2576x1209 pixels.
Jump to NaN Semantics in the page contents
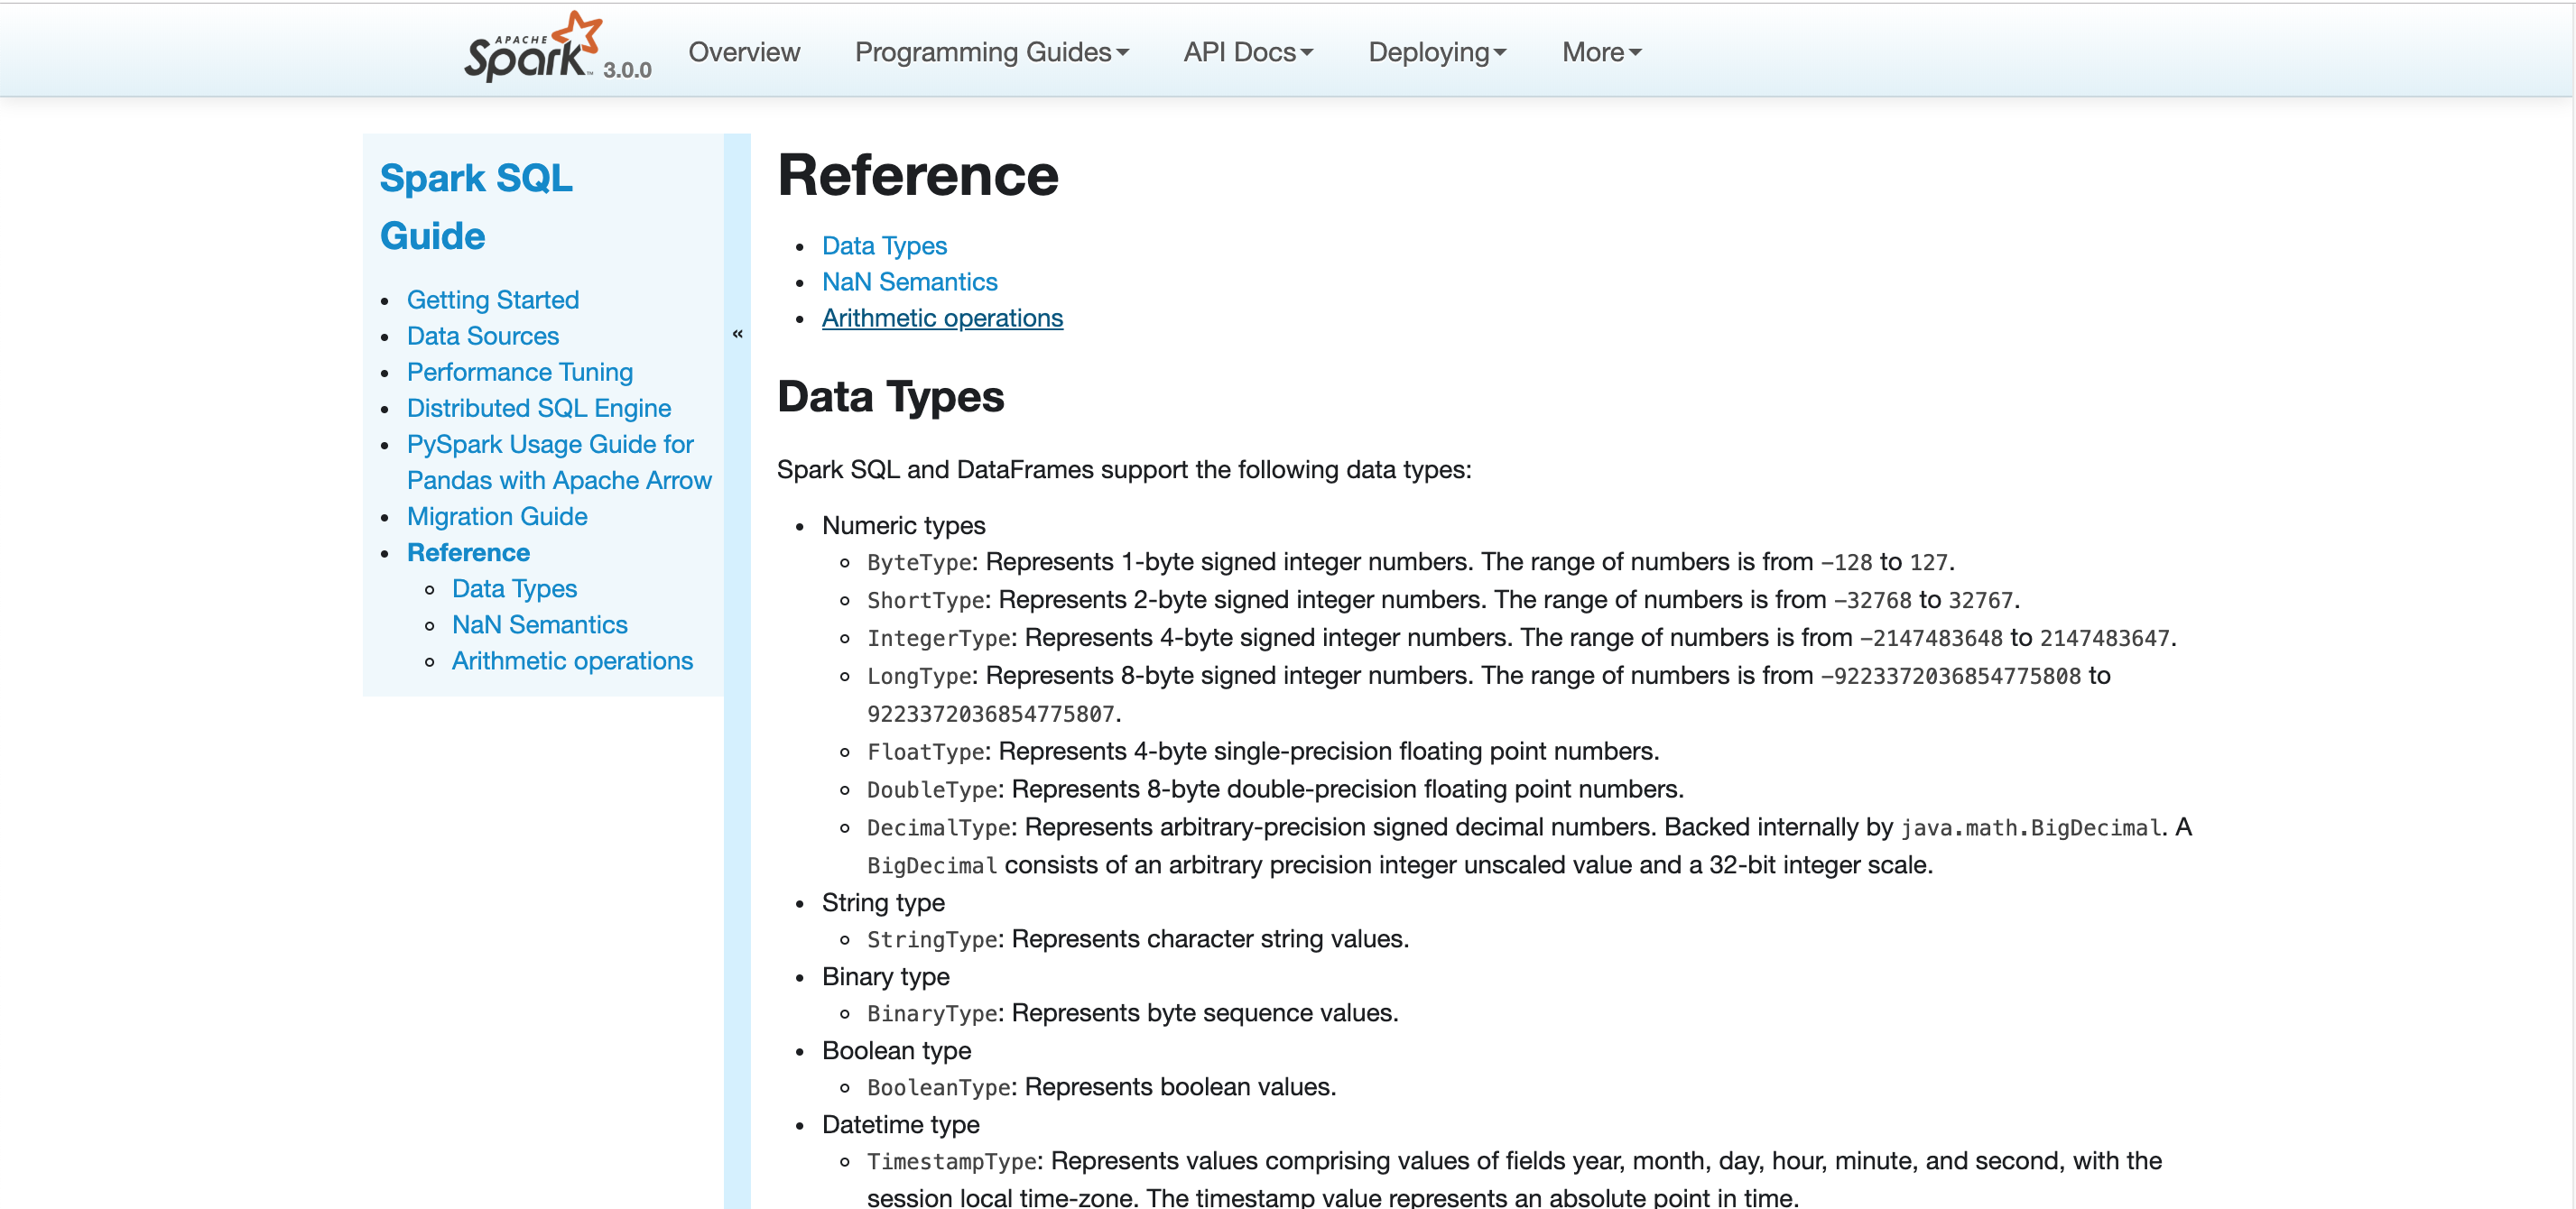pyautogui.click(x=909, y=282)
